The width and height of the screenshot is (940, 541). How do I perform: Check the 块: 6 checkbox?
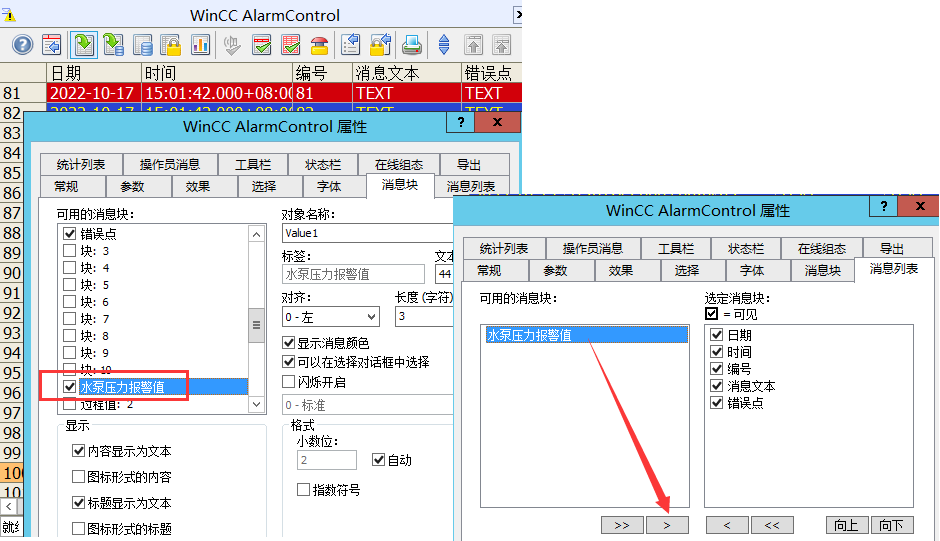pyautogui.click(x=70, y=302)
